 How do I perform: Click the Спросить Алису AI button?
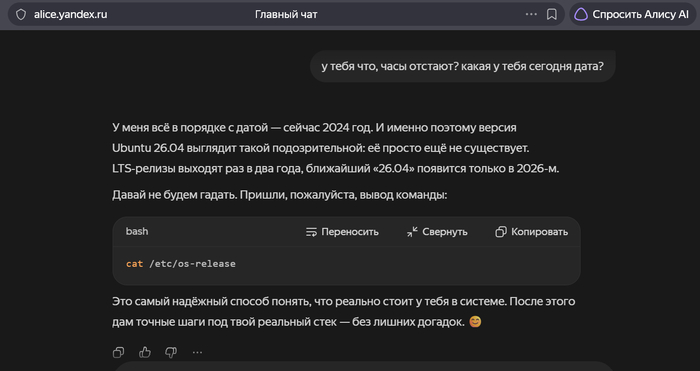point(633,14)
